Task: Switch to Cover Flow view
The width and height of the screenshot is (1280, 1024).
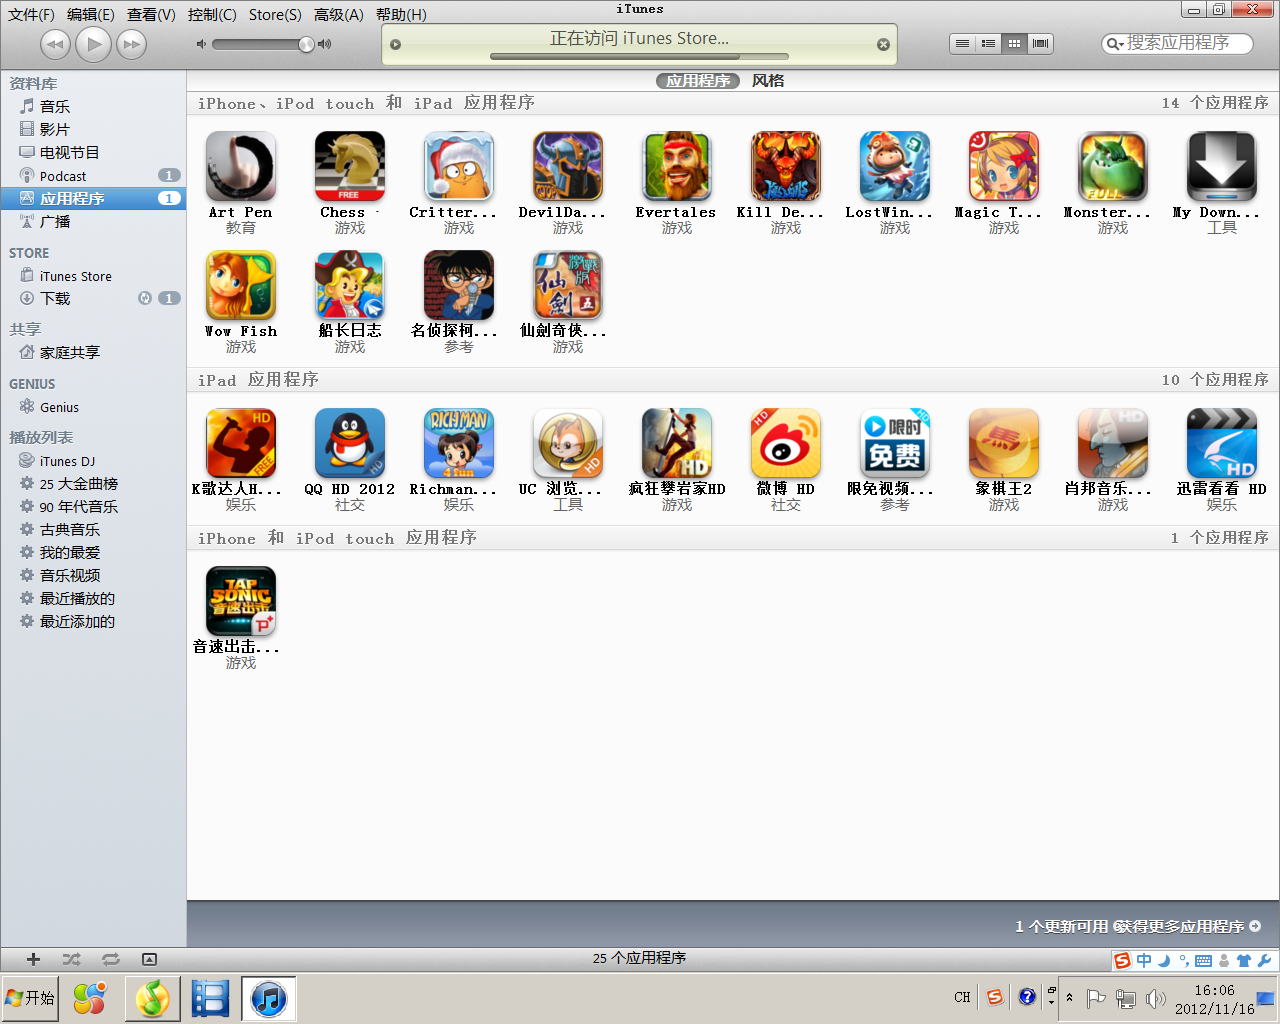Action: click(x=1040, y=44)
